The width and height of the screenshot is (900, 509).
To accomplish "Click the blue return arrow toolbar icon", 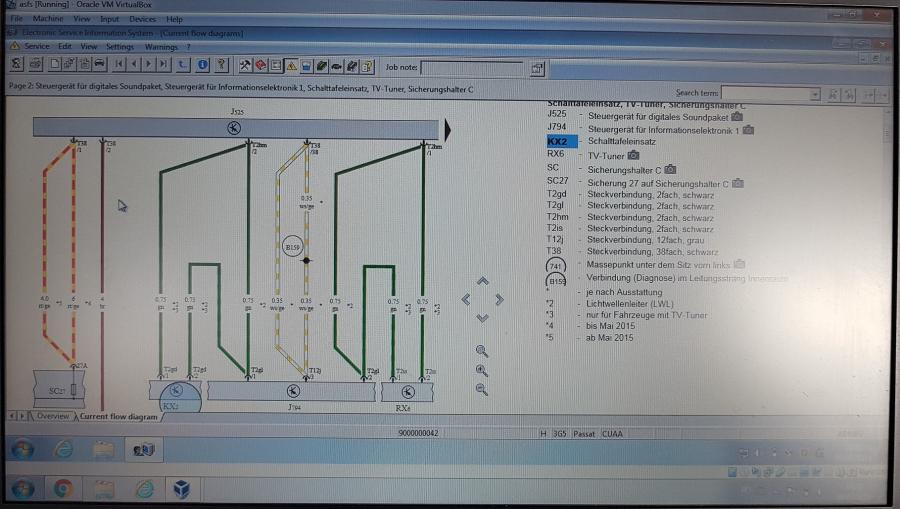I will coord(183,65).
